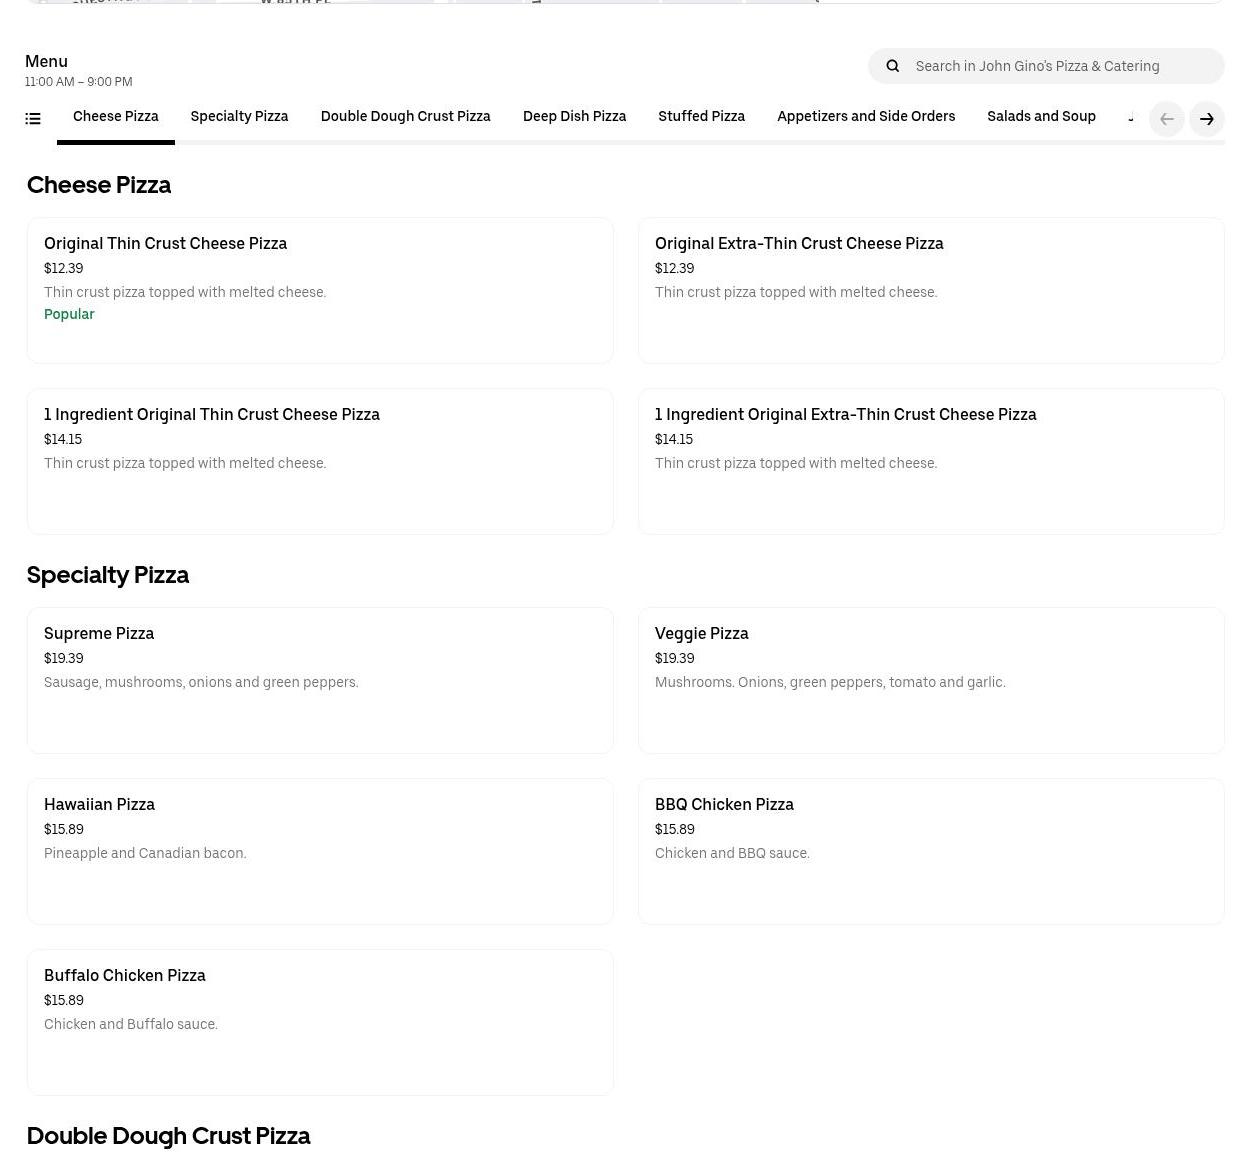The width and height of the screenshot is (1250, 1162).
Task: Select the Hawaiian Pizza card
Action: [x=320, y=851]
